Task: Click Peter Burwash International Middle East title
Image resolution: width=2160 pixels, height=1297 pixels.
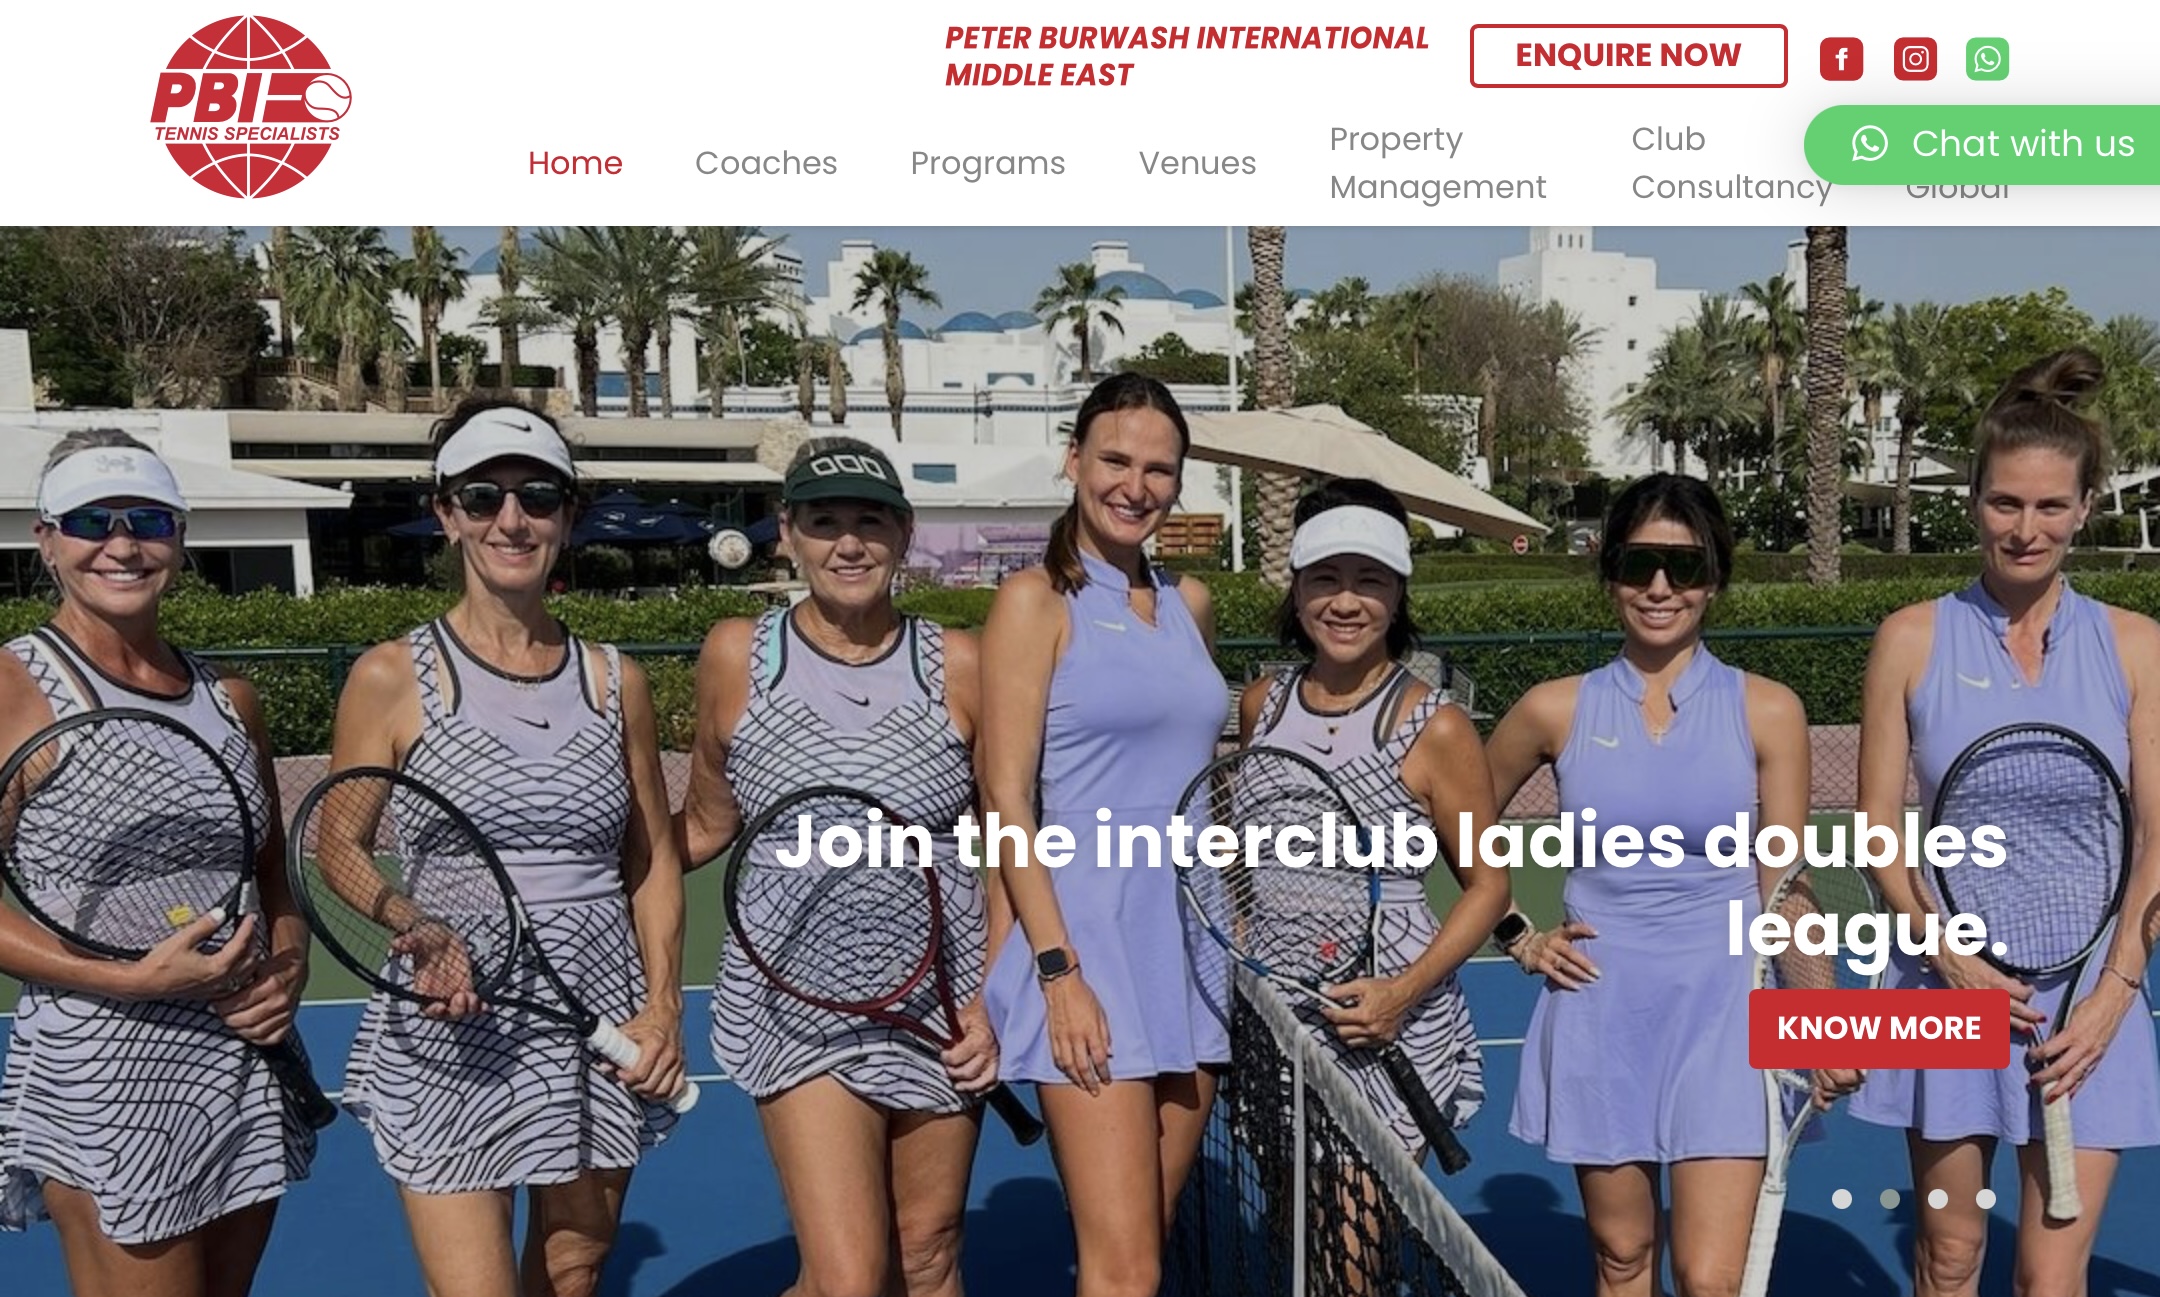Action: click(x=1186, y=56)
